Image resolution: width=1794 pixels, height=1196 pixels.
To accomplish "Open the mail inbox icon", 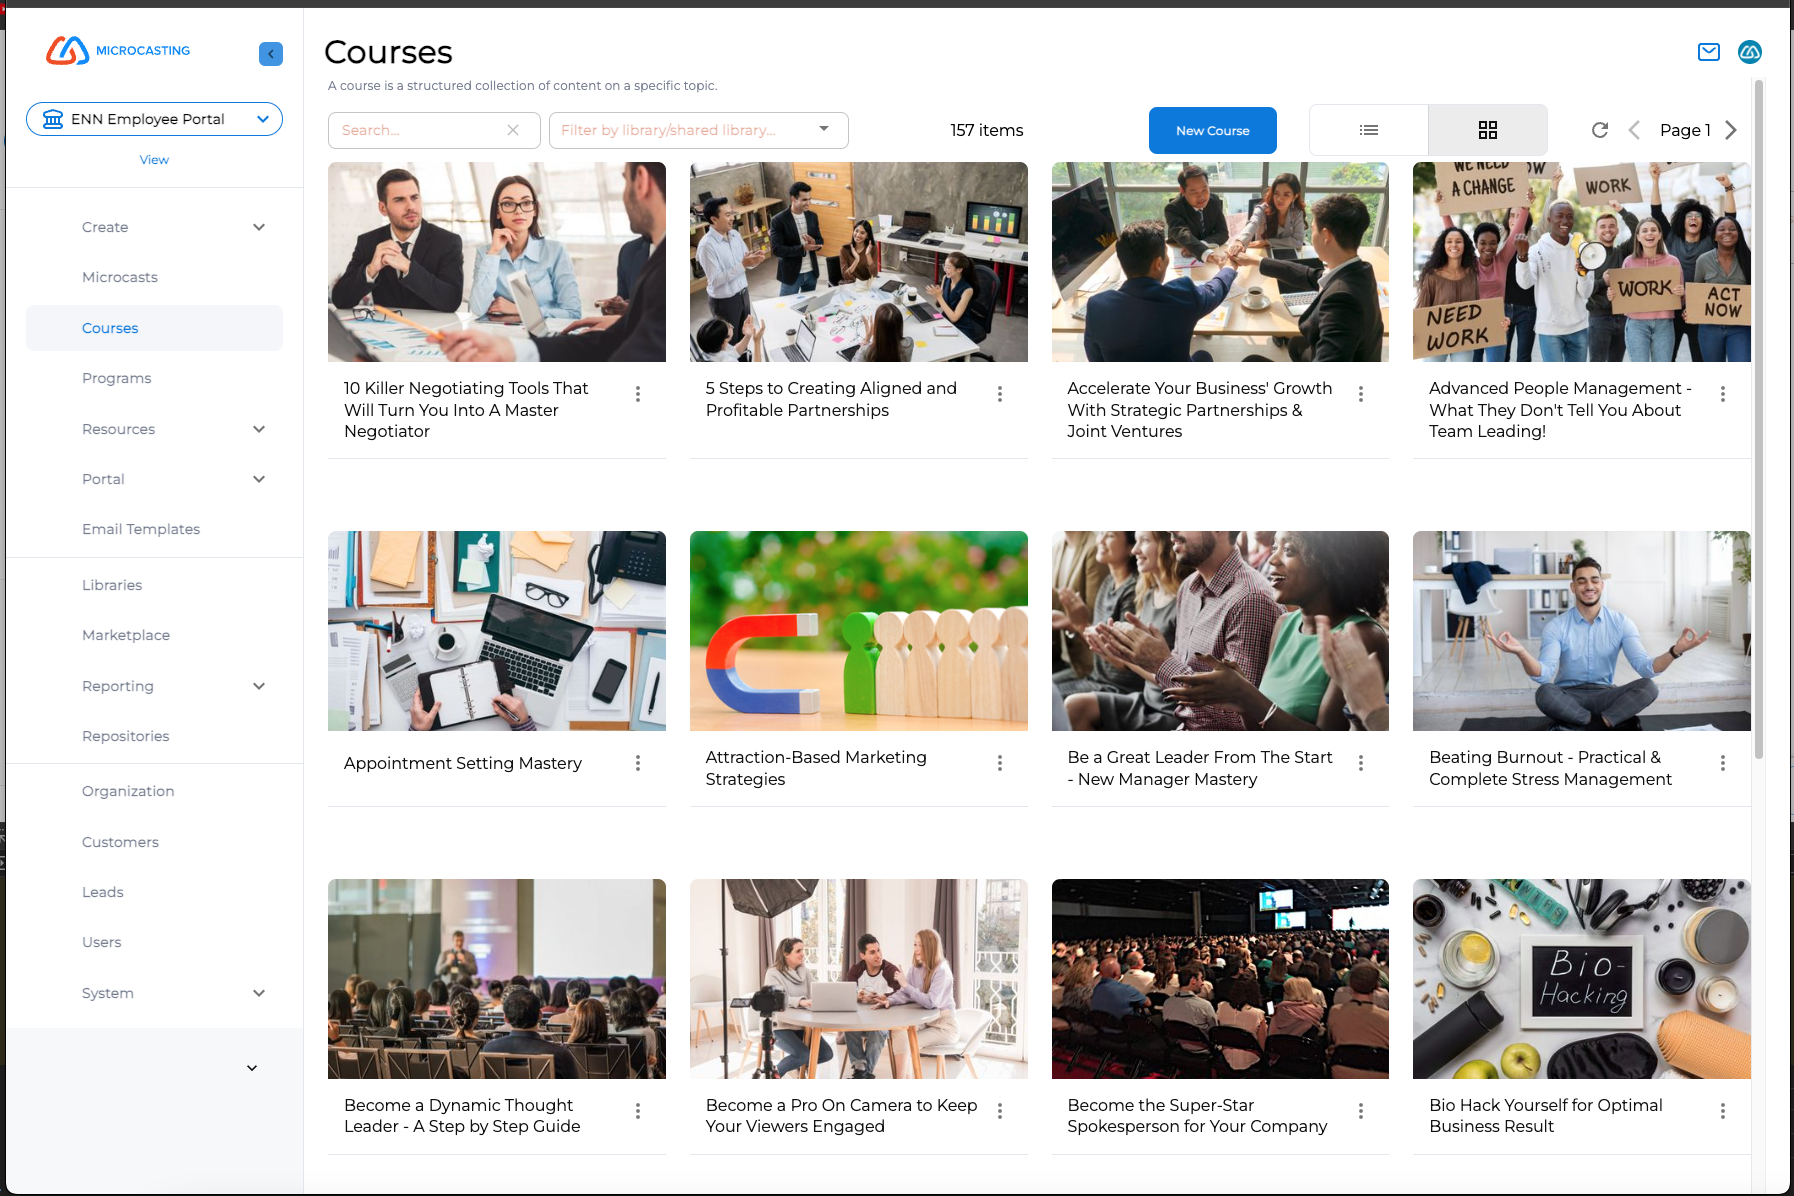I will pos(1709,52).
